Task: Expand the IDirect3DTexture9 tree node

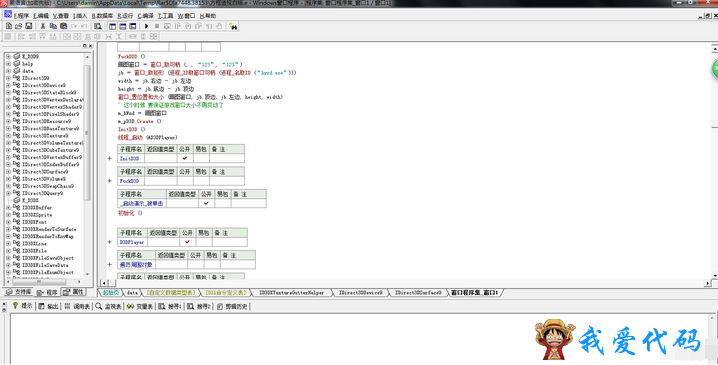Action: [8, 136]
